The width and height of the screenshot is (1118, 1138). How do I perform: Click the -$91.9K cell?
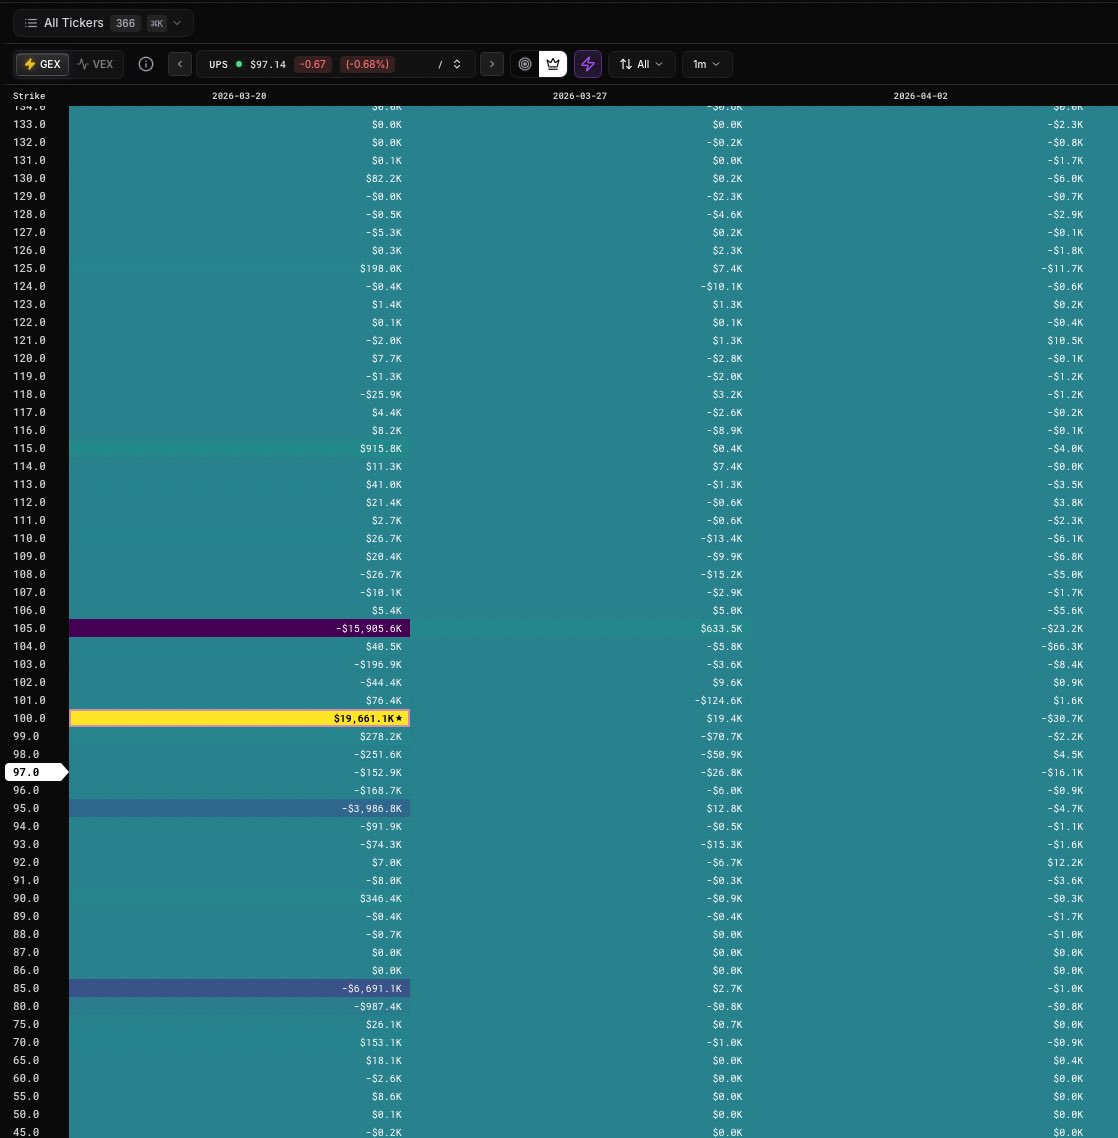(x=240, y=827)
